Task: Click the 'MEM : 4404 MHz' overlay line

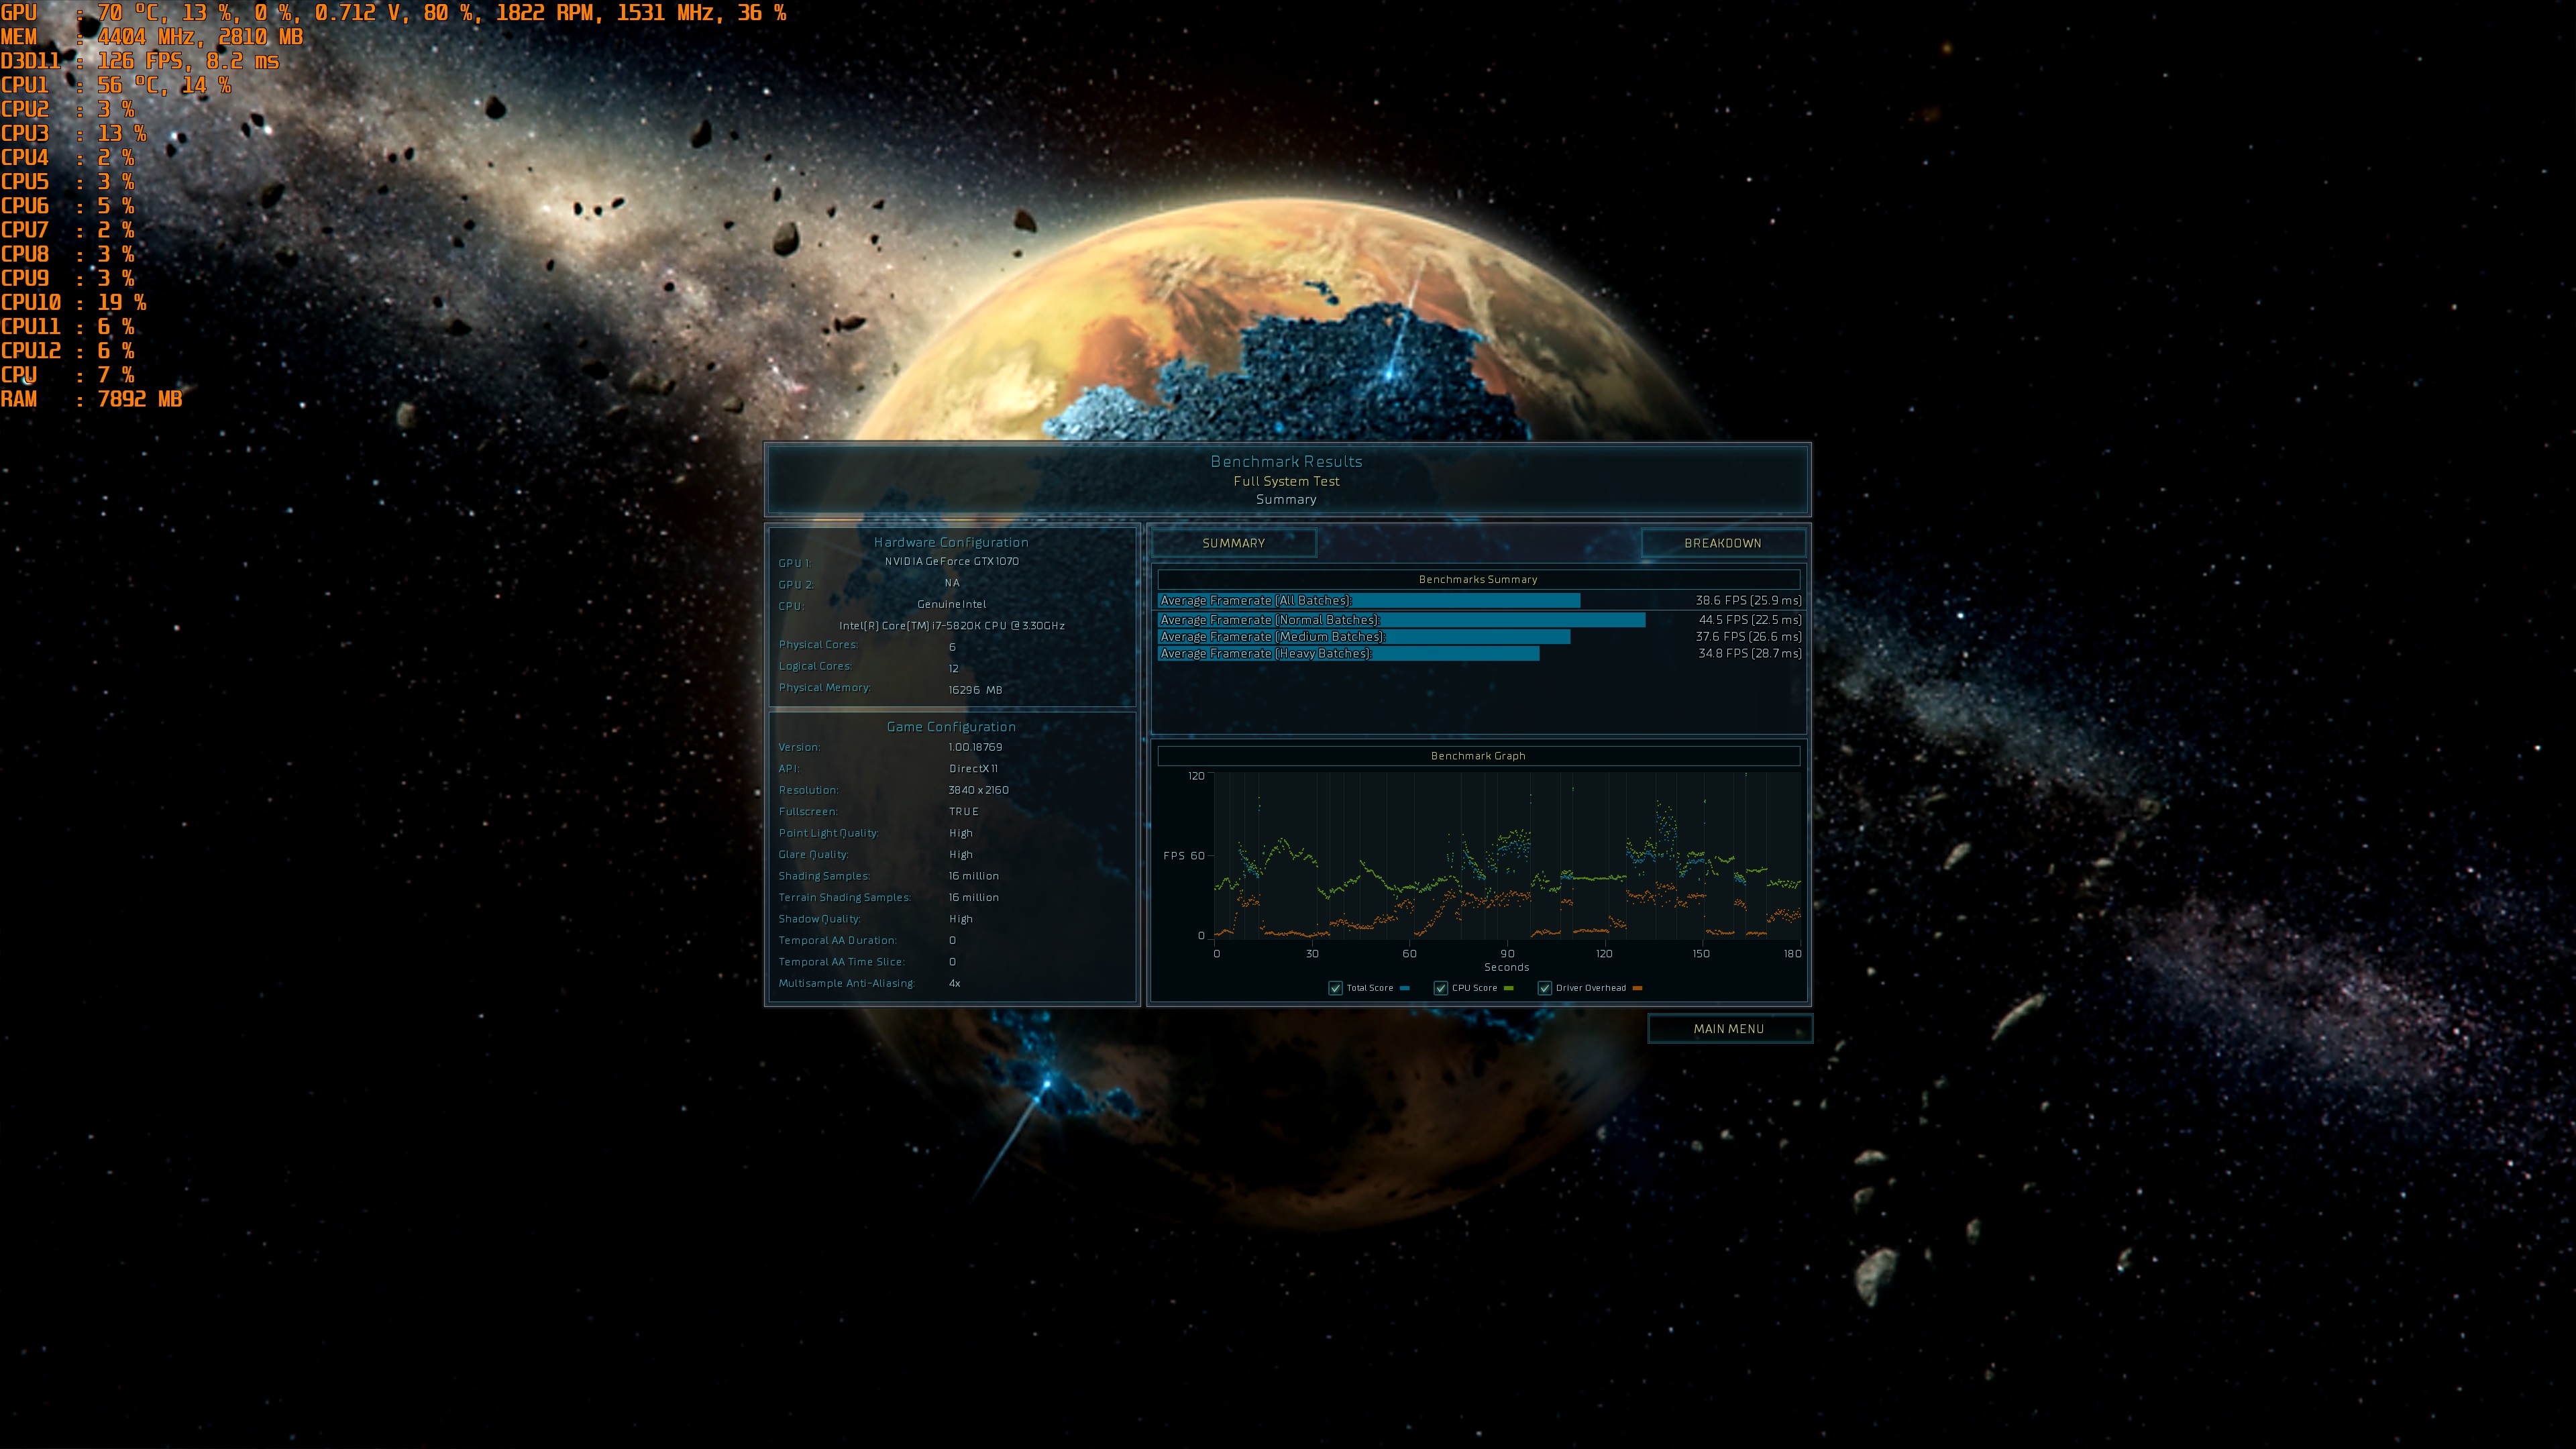Action: point(151,37)
